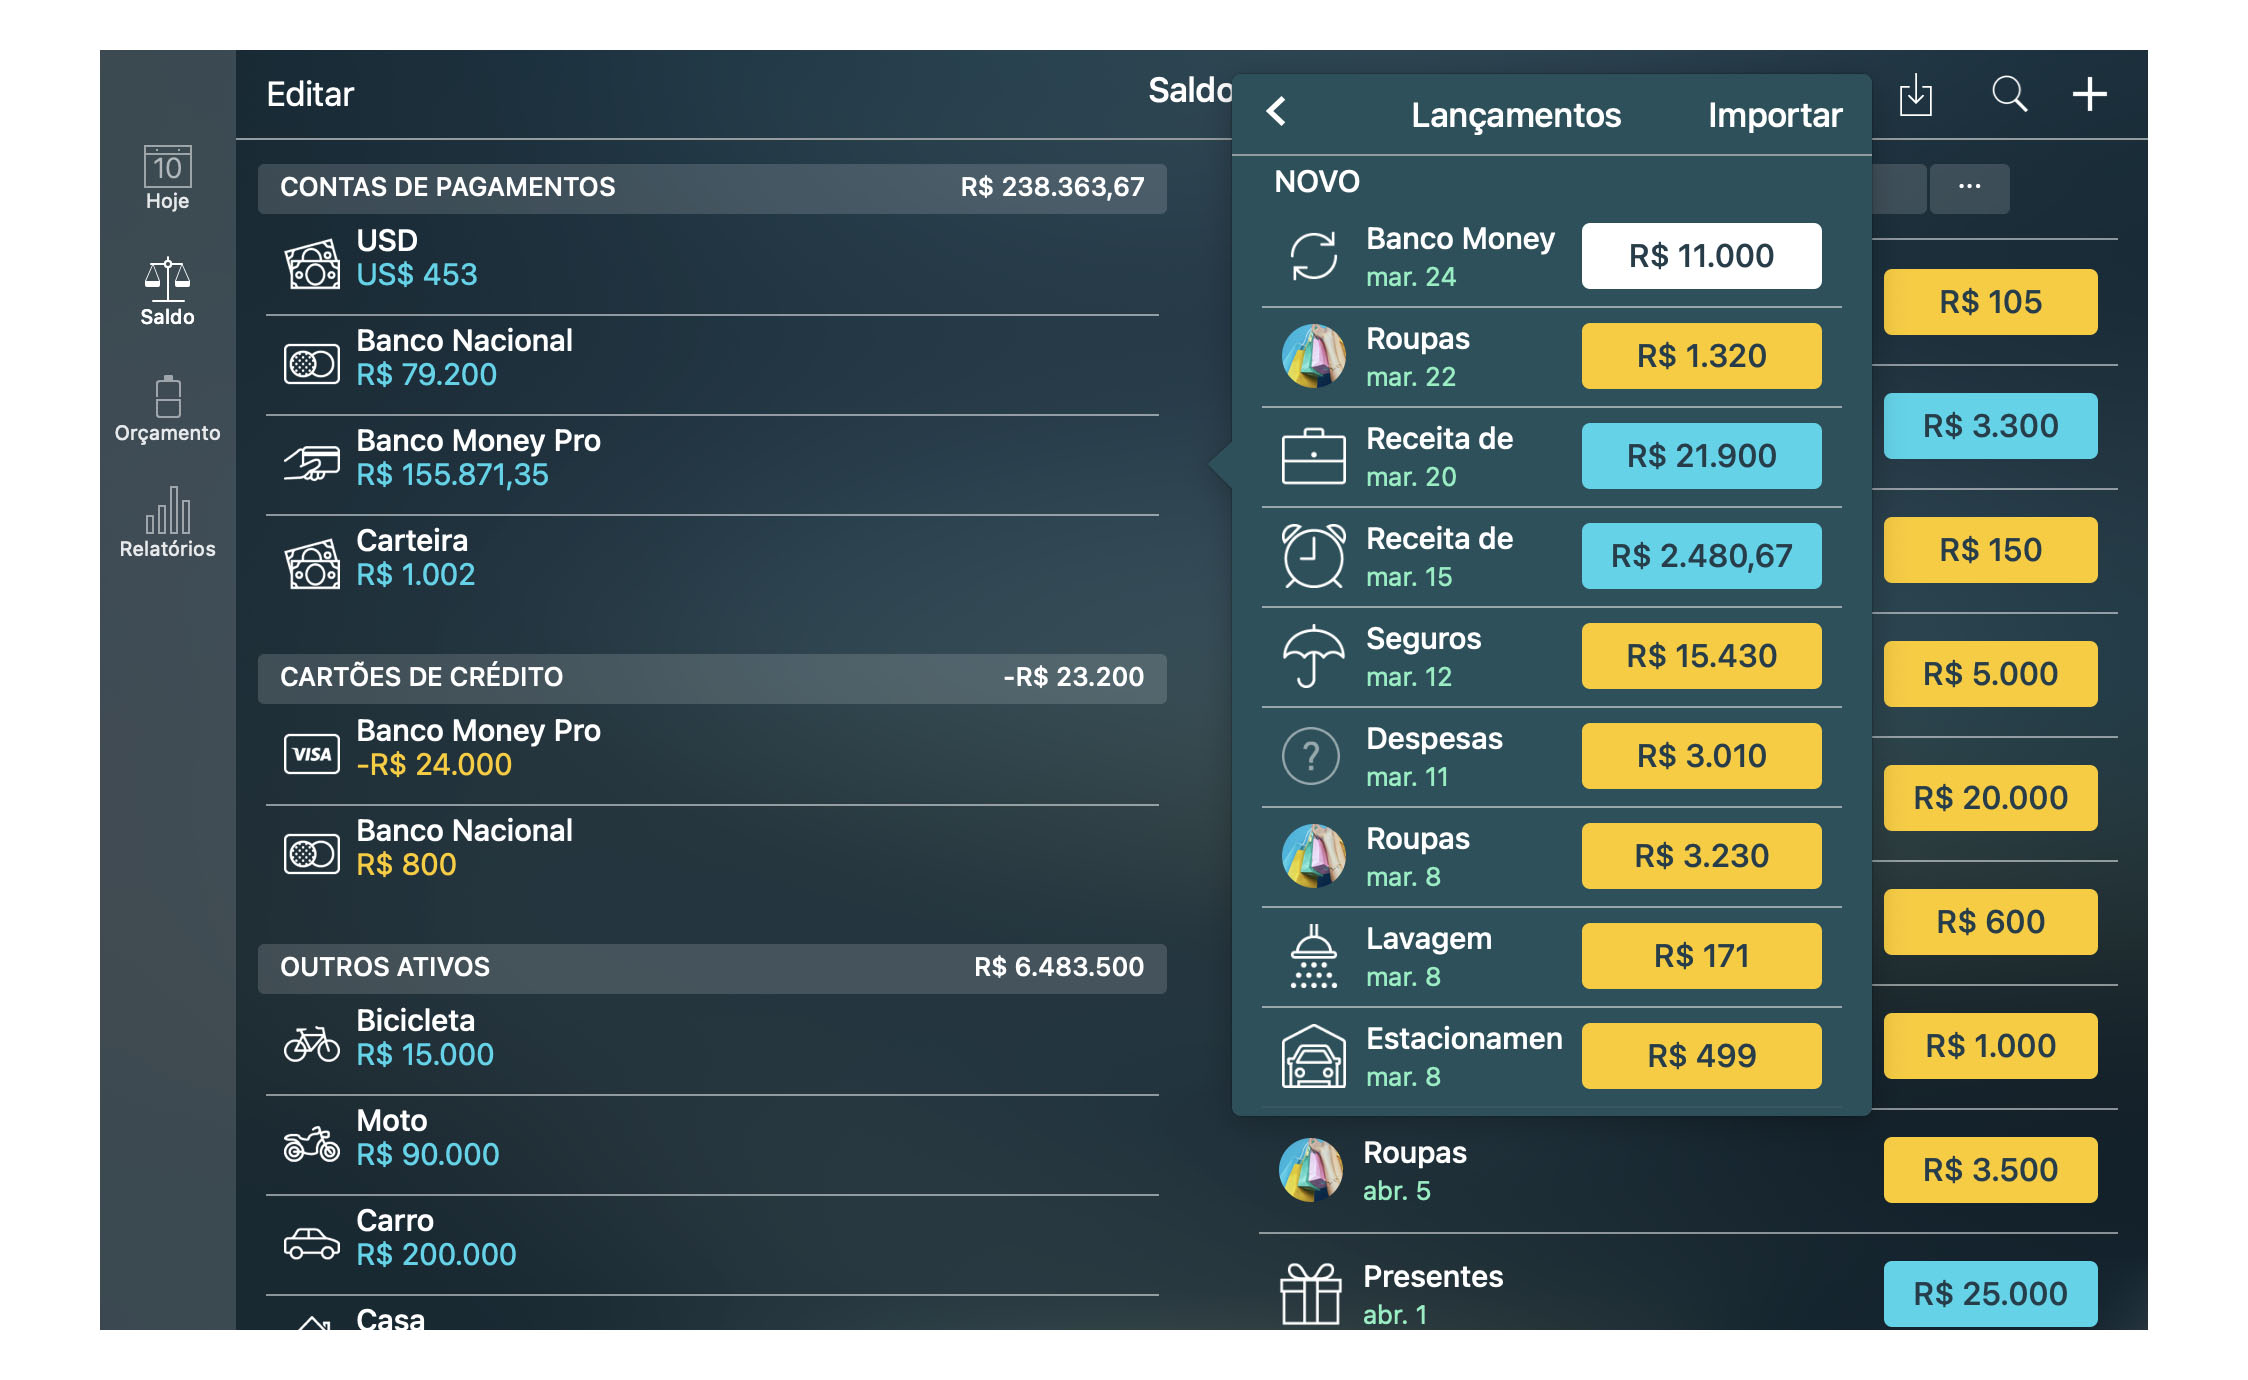
Task: Click the R$ 600 amount button
Action: [x=1990, y=922]
